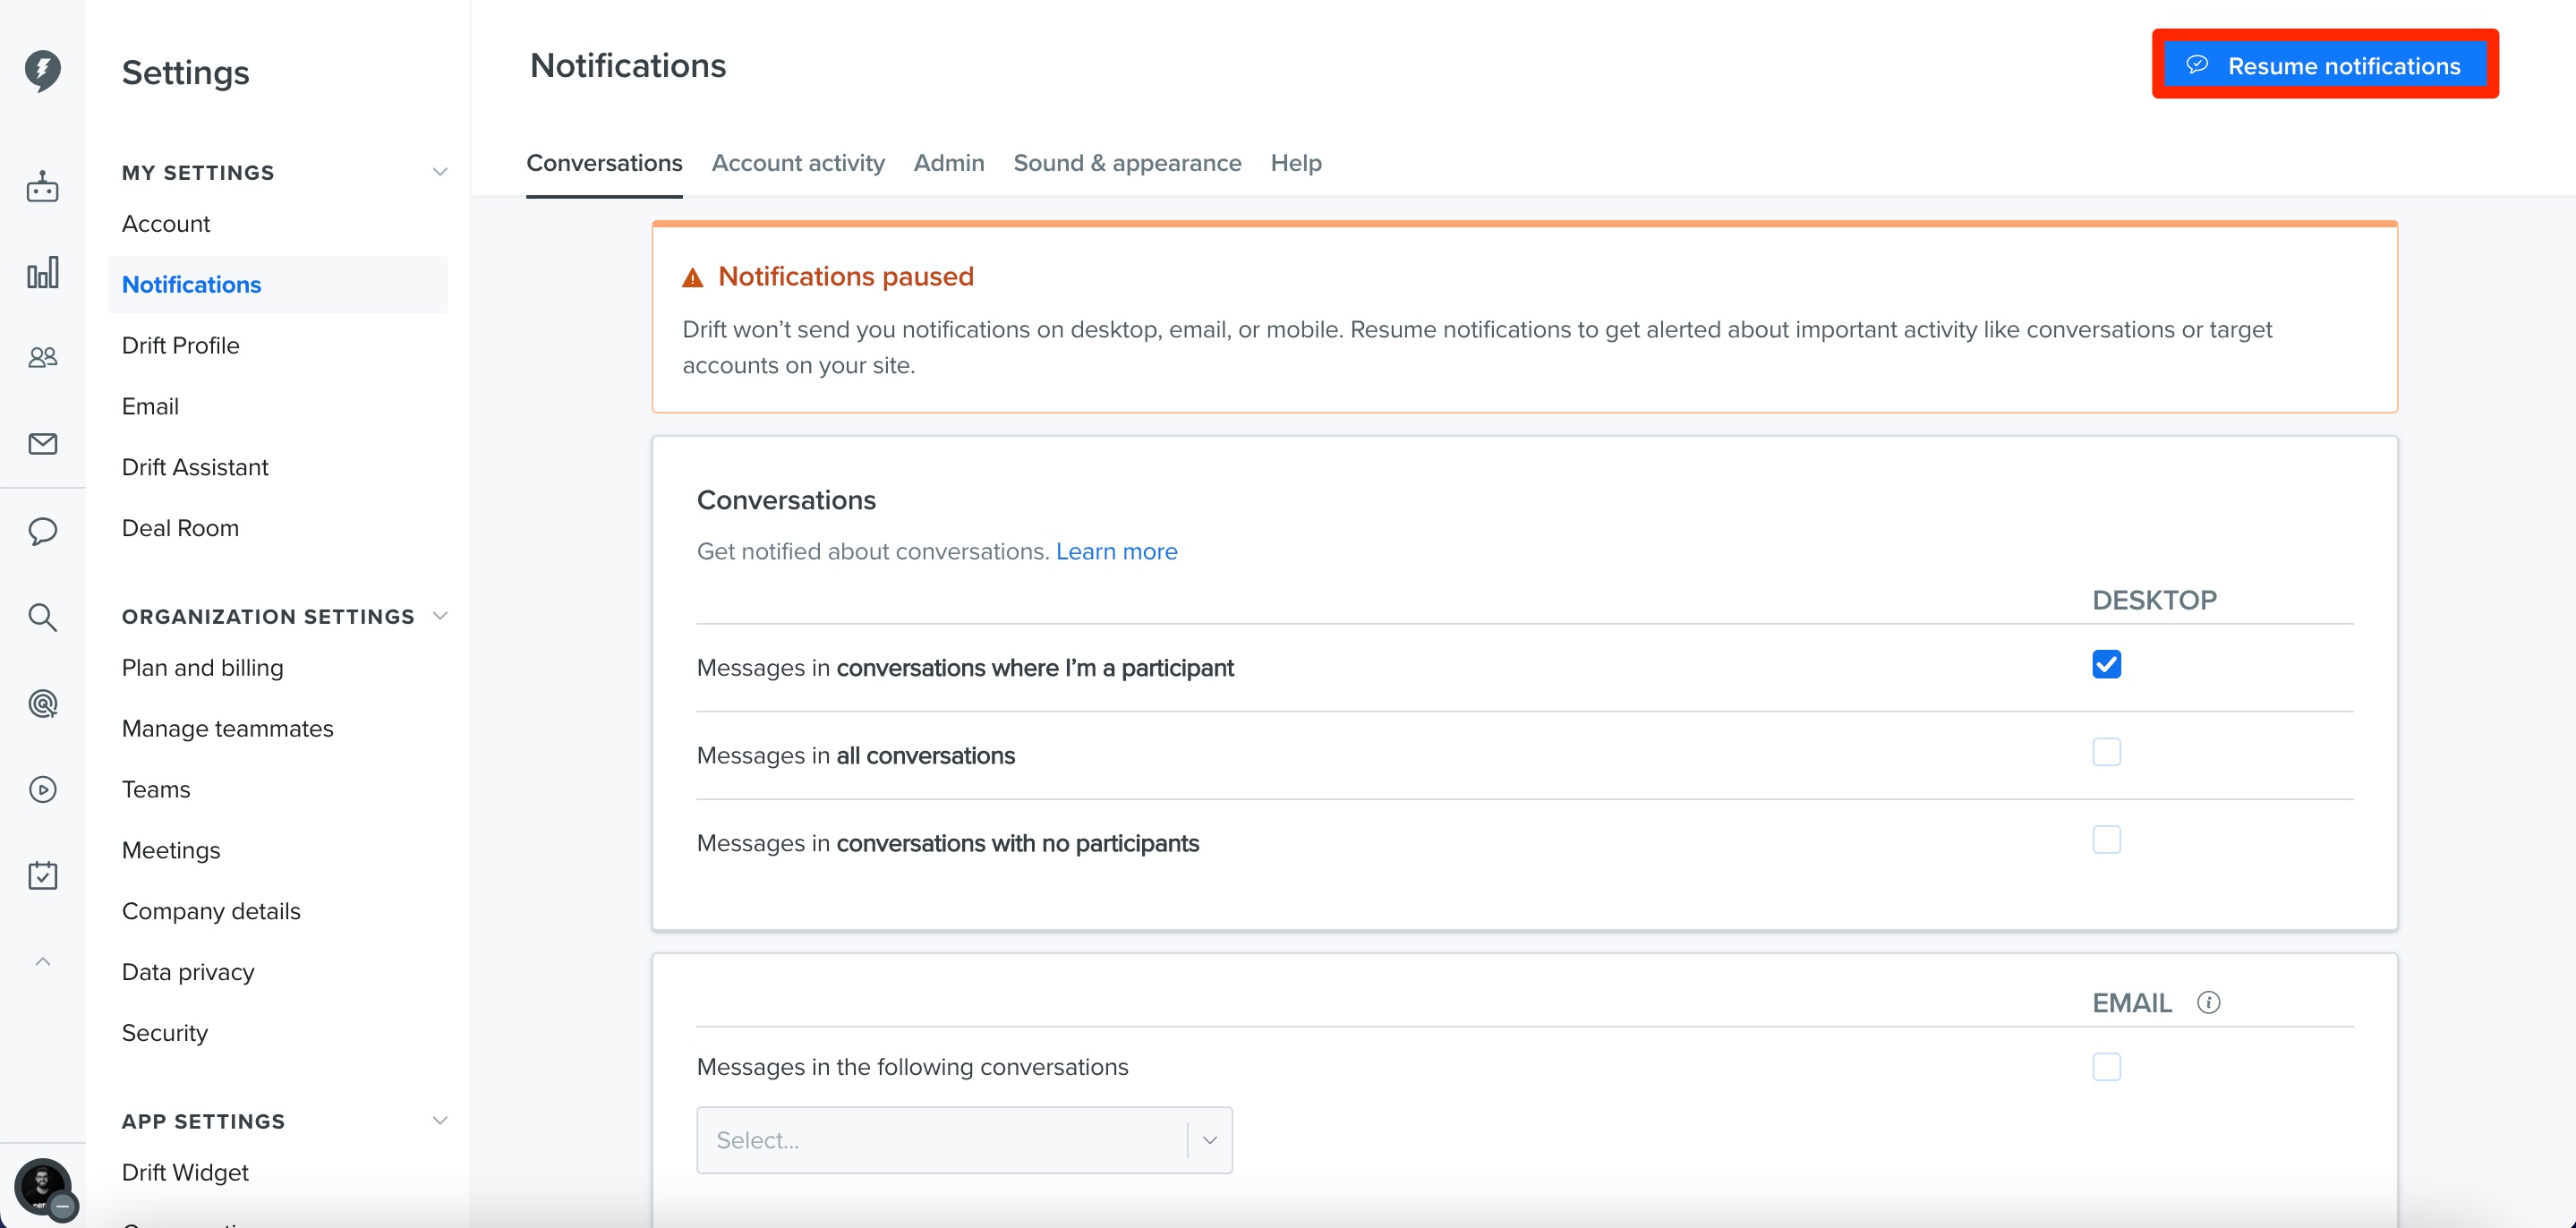Uncheck desktop notifications for conversations where I'm a participant
Viewport: 2576px width, 1228px height.
click(x=2107, y=664)
